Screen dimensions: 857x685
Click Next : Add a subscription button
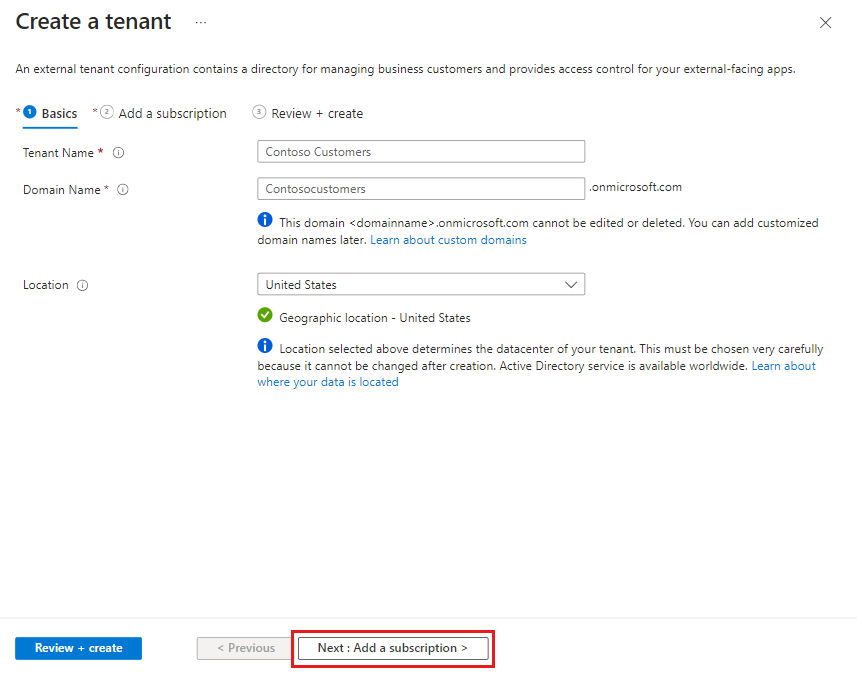pyautogui.click(x=393, y=648)
